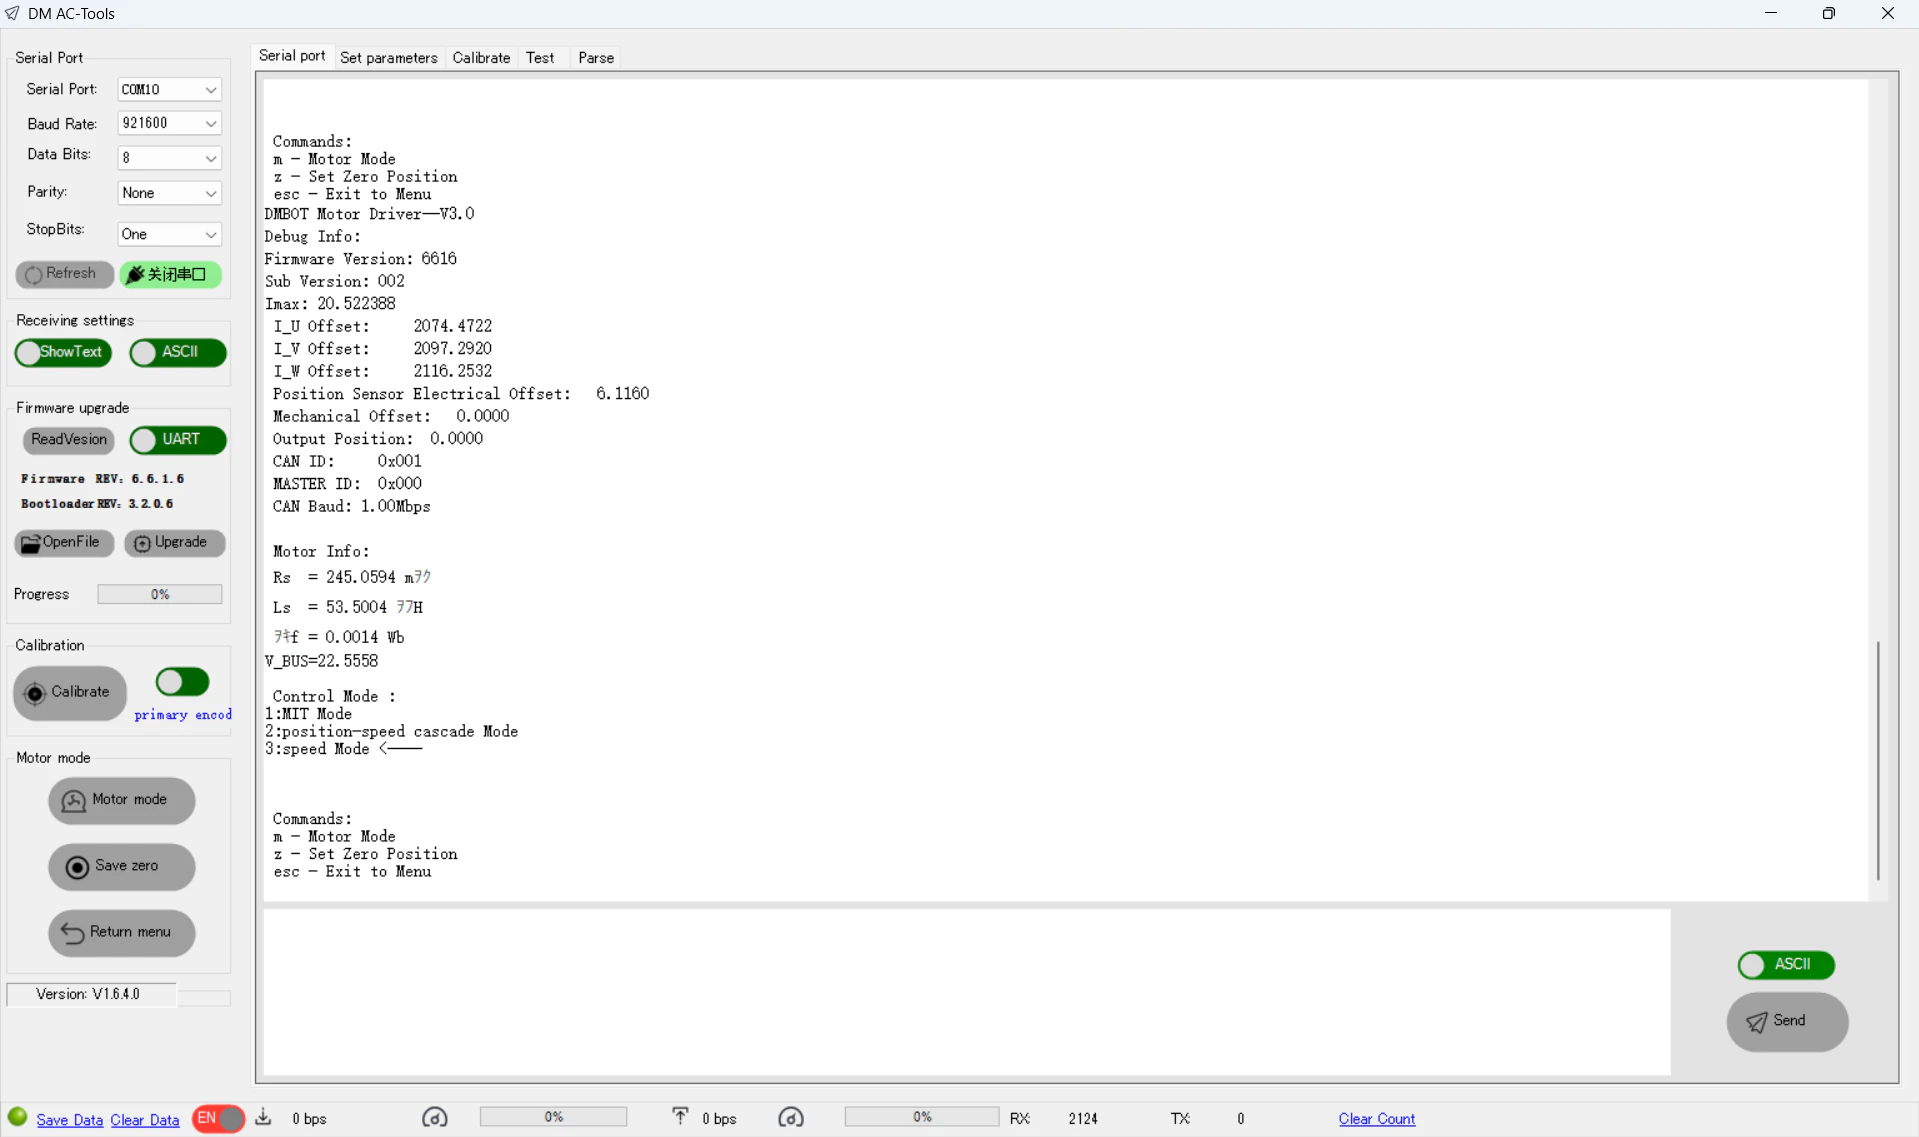
Task: Toggle the ASCII switch above Send
Action: pyautogui.click(x=1786, y=965)
